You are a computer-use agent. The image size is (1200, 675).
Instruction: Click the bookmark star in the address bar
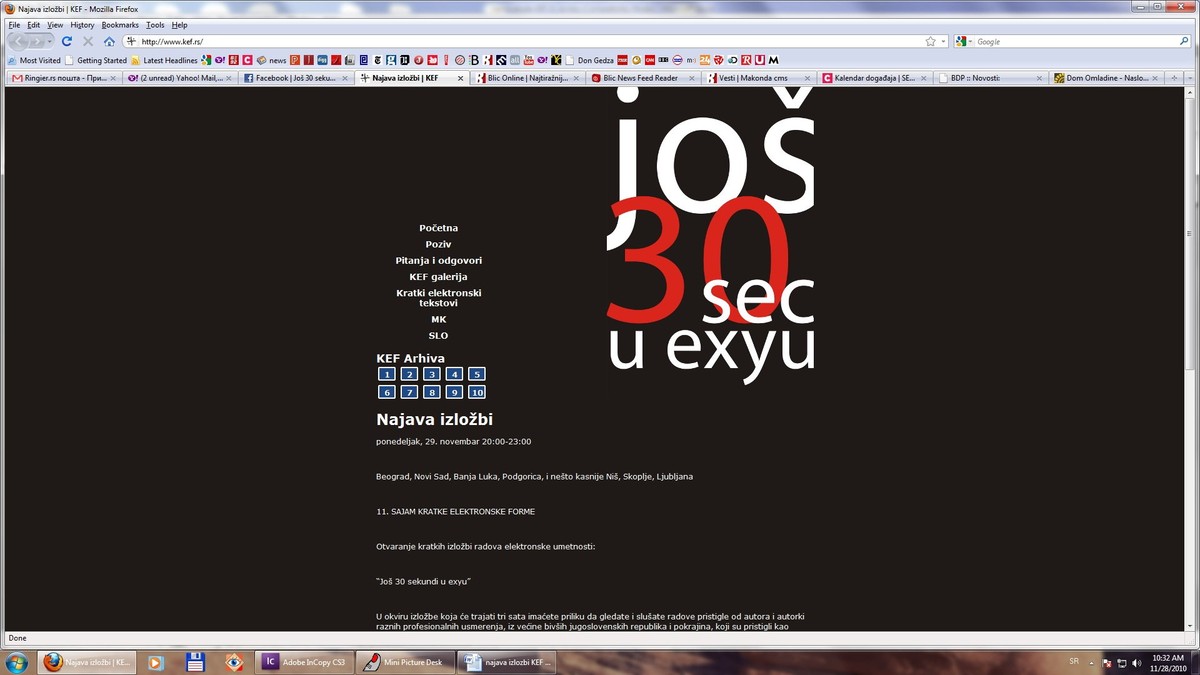tap(931, 41)
